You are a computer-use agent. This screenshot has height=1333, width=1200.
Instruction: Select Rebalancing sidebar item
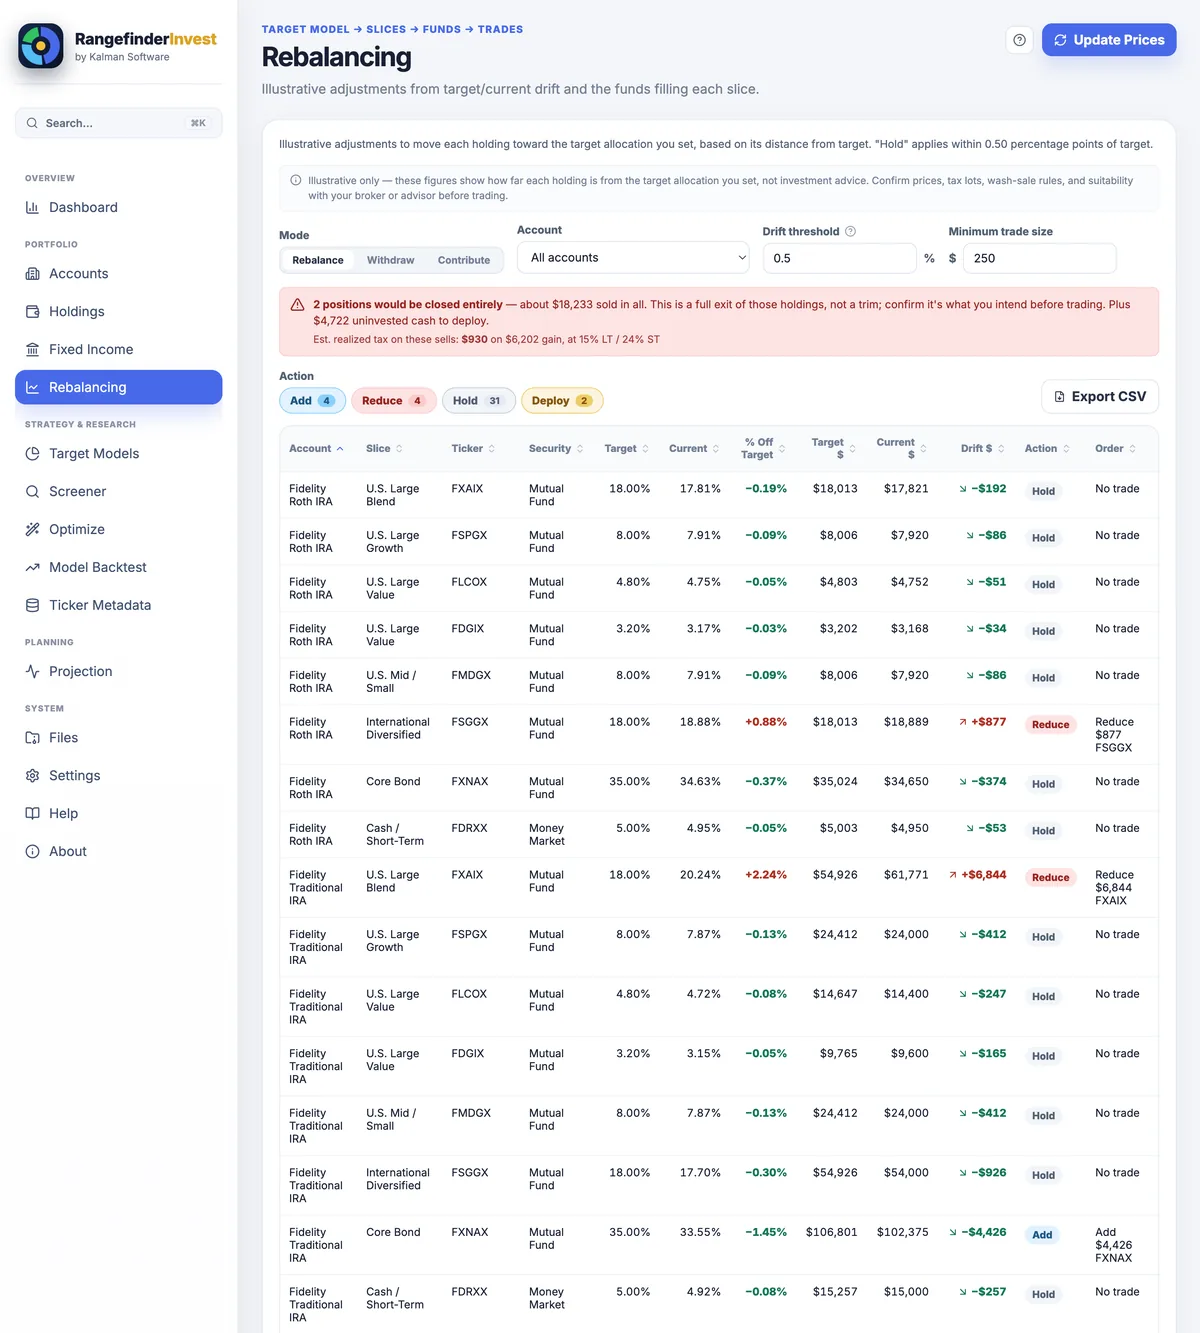tap(118, 387)
